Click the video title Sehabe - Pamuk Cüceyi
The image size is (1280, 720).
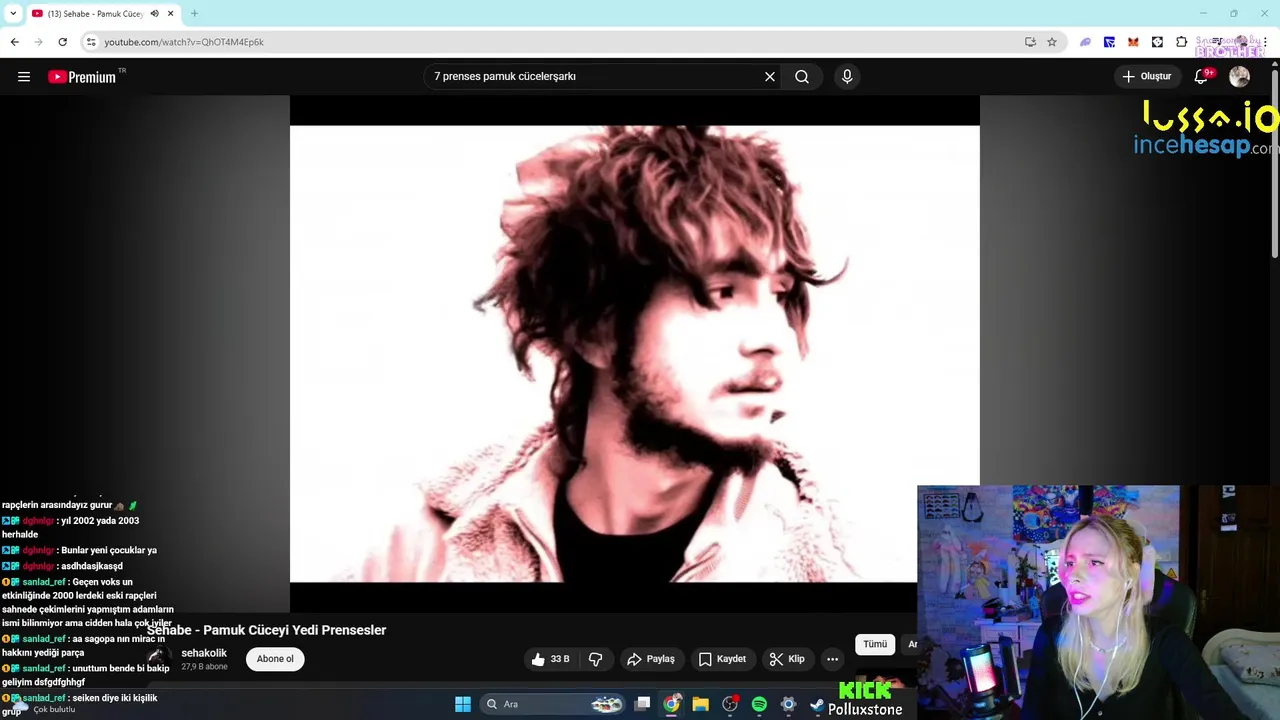pos(266,630)
